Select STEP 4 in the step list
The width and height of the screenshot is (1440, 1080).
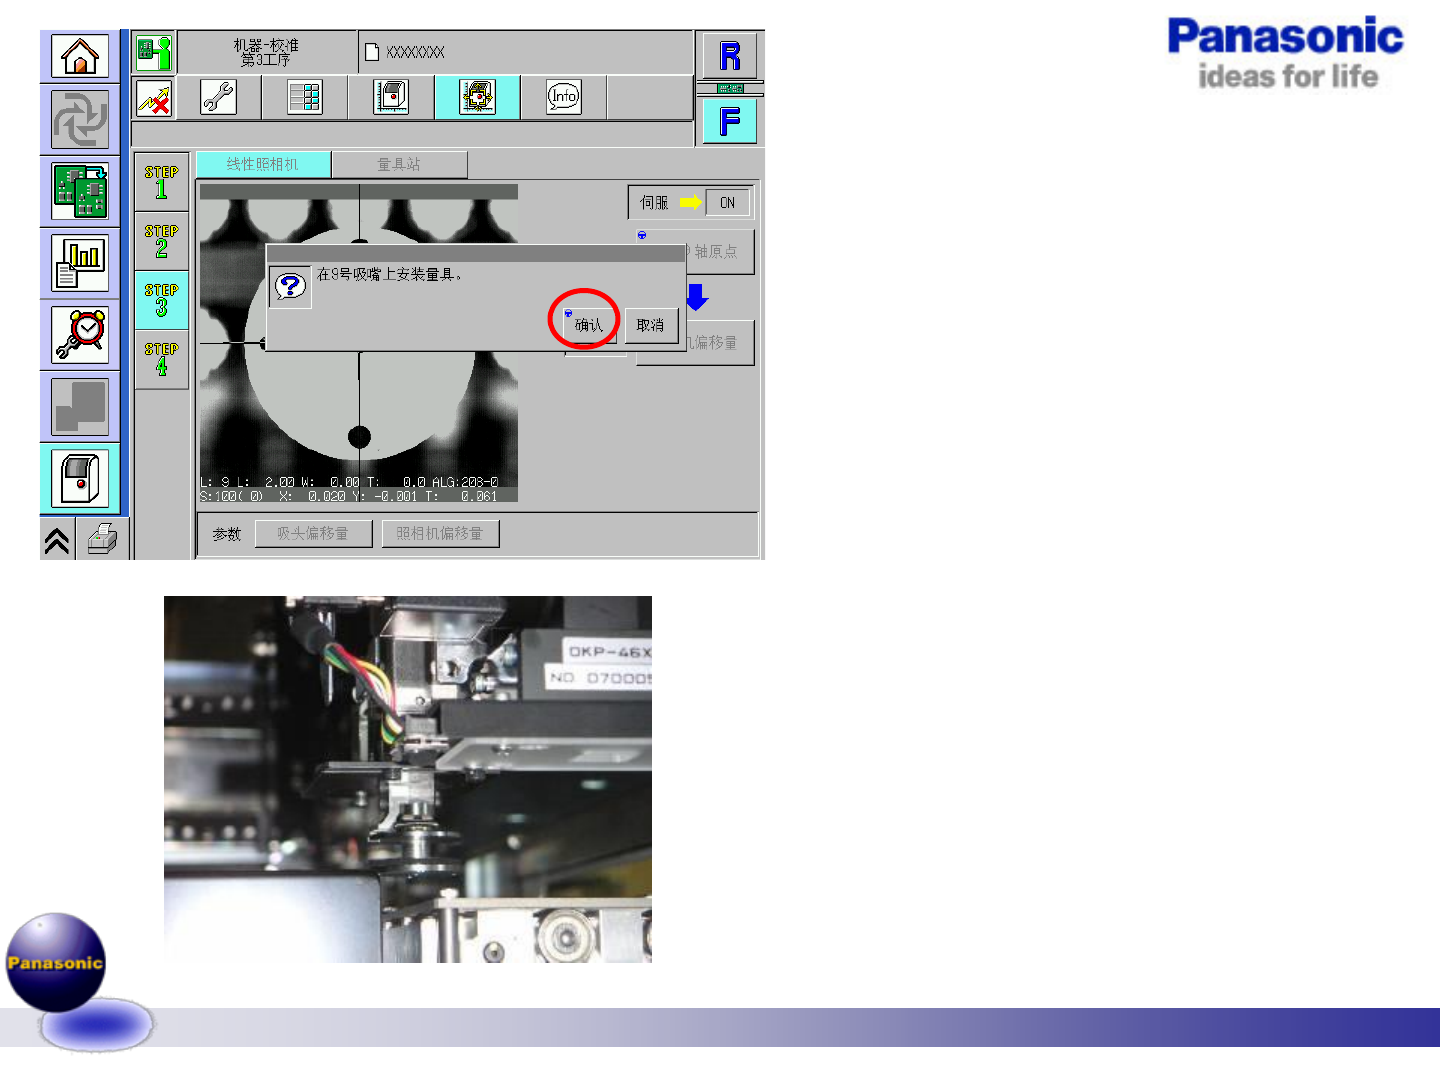161,359
